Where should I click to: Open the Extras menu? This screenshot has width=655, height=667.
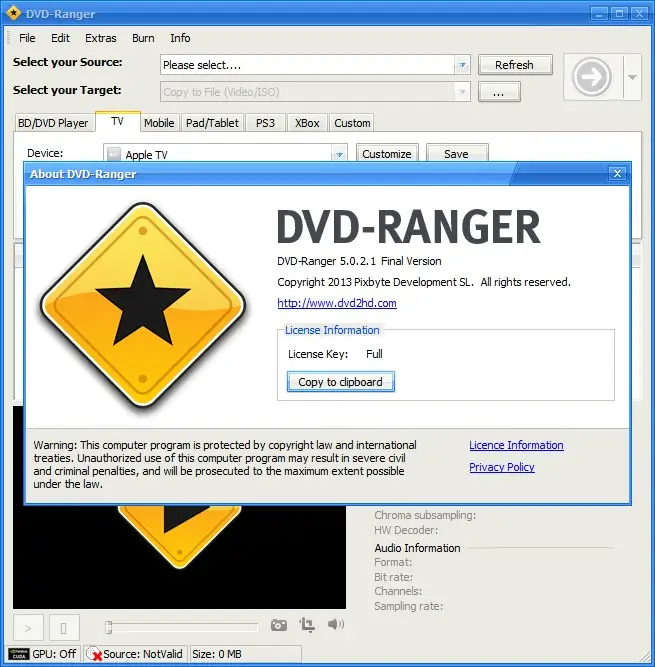coord(100,38)
